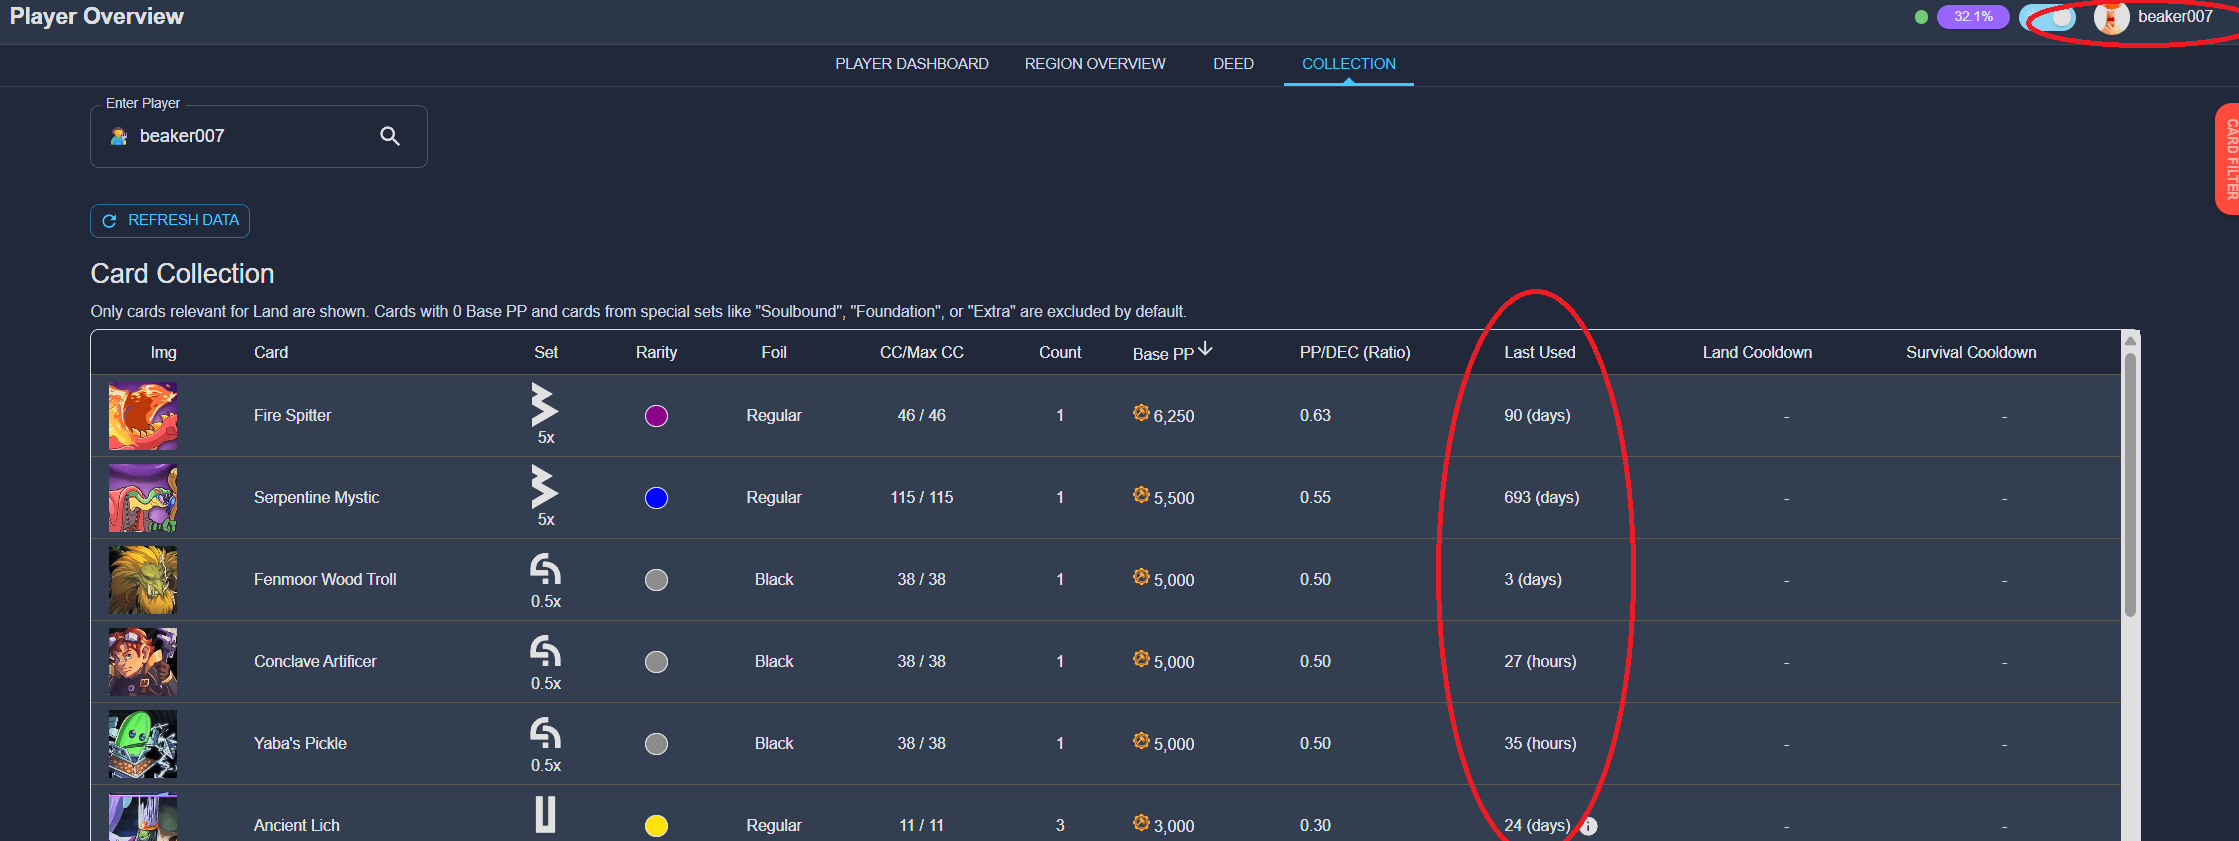The image size is (2239, 841).
Task: Click the Ancient Lich set icon
Action: [x=545, y=814]
